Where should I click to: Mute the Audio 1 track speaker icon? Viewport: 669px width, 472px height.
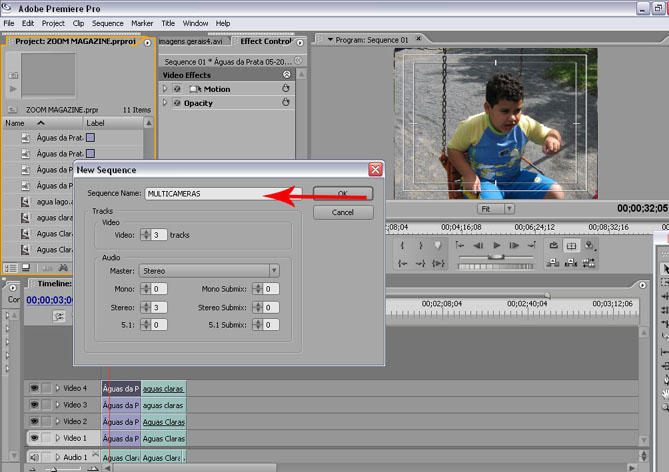coord(34,457)
